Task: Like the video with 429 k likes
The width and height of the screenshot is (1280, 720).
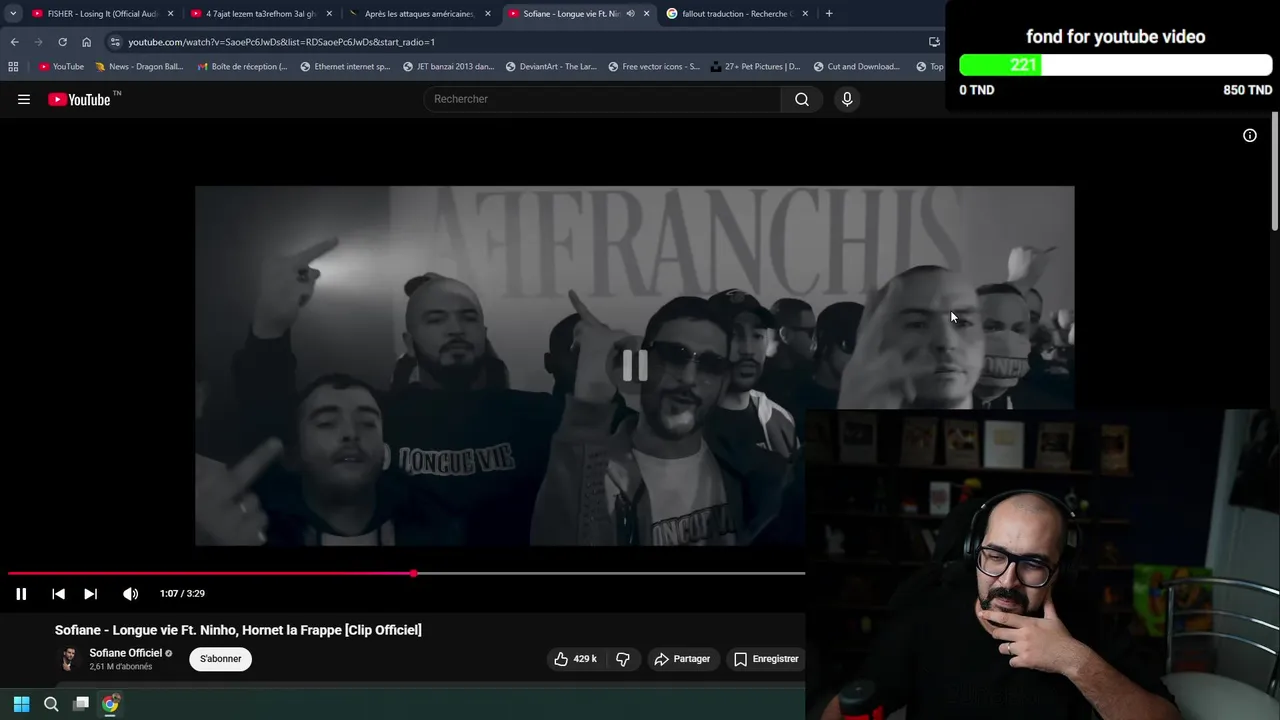Action: pyautogui.click(x=575, y=659)
